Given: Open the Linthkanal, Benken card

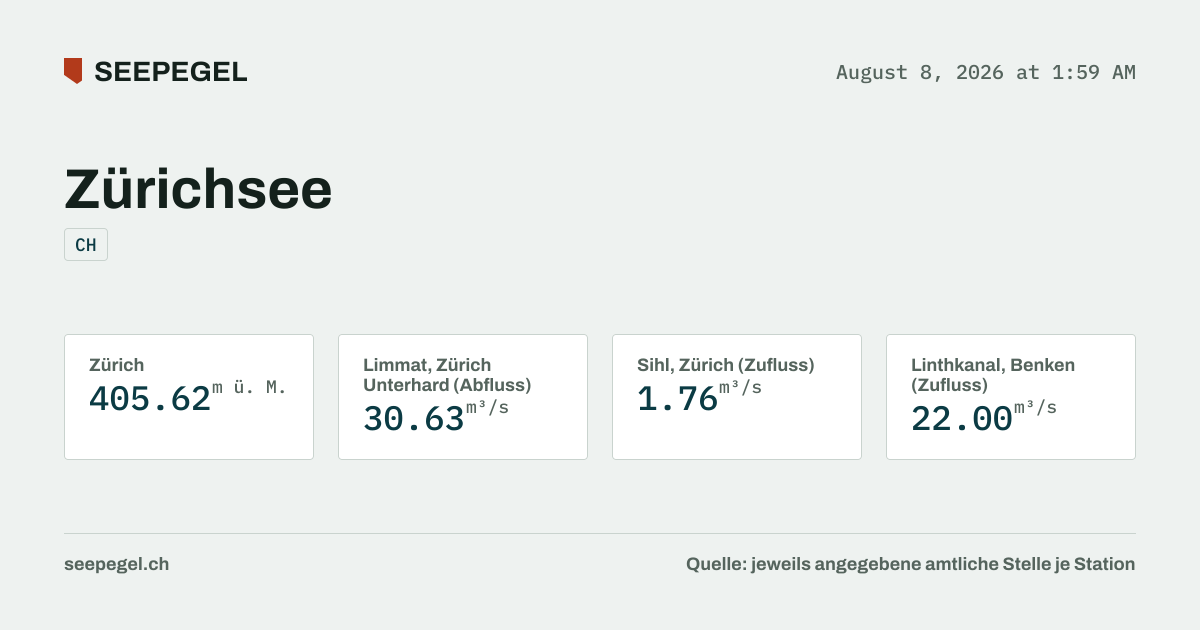Looking at the screenshot, I should coord(1011,397).
